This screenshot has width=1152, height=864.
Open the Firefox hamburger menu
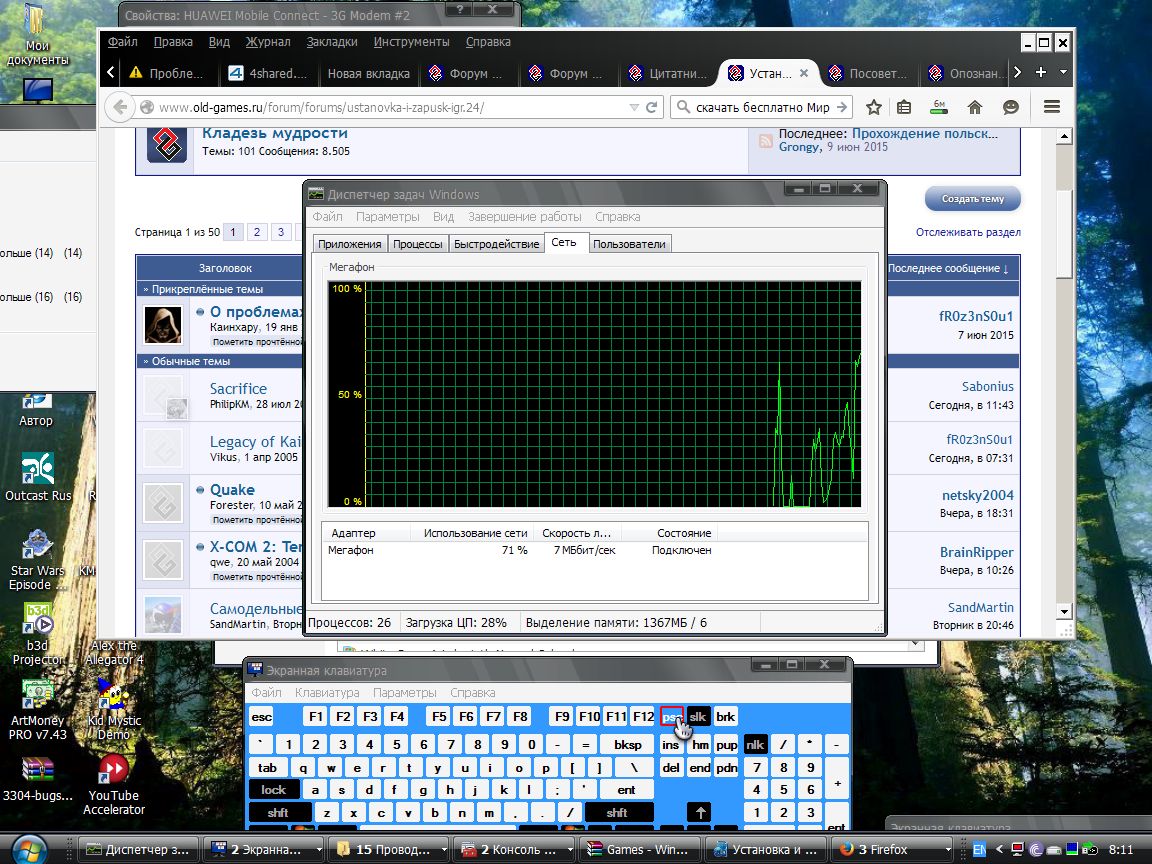click(x=1051, y=107)
